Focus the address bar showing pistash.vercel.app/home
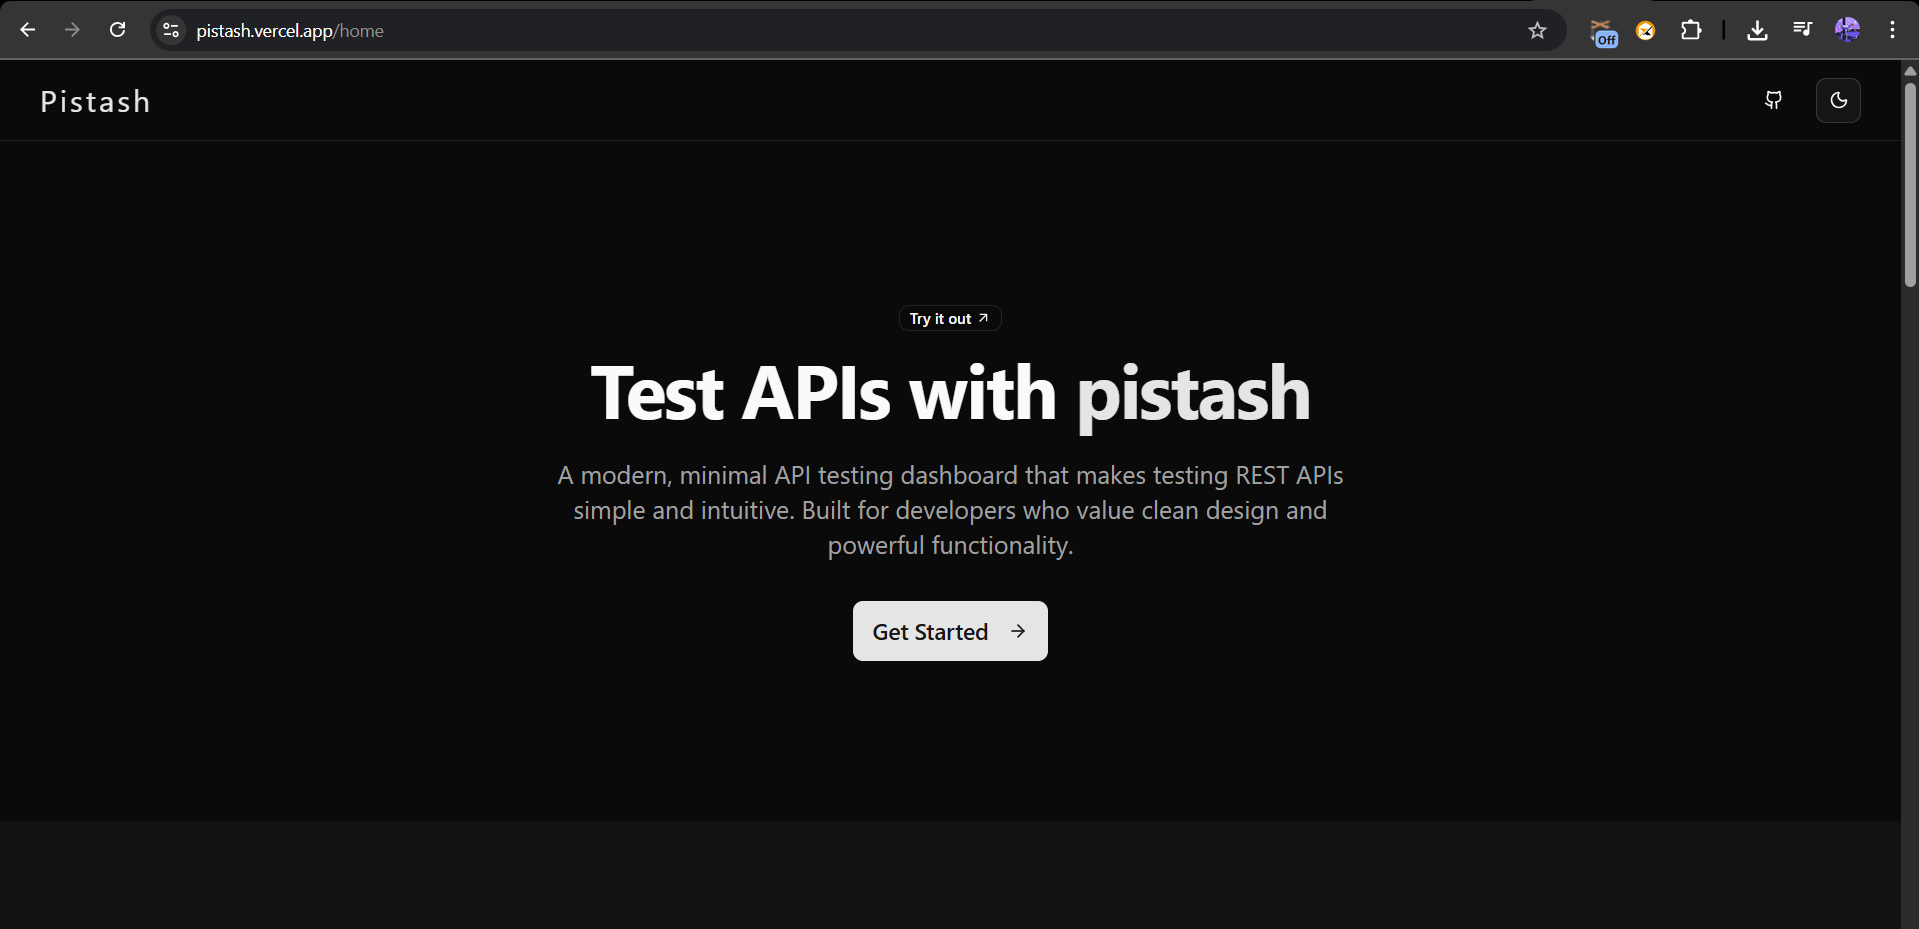The image size is (1919, 929). click(x=800, y=30)
